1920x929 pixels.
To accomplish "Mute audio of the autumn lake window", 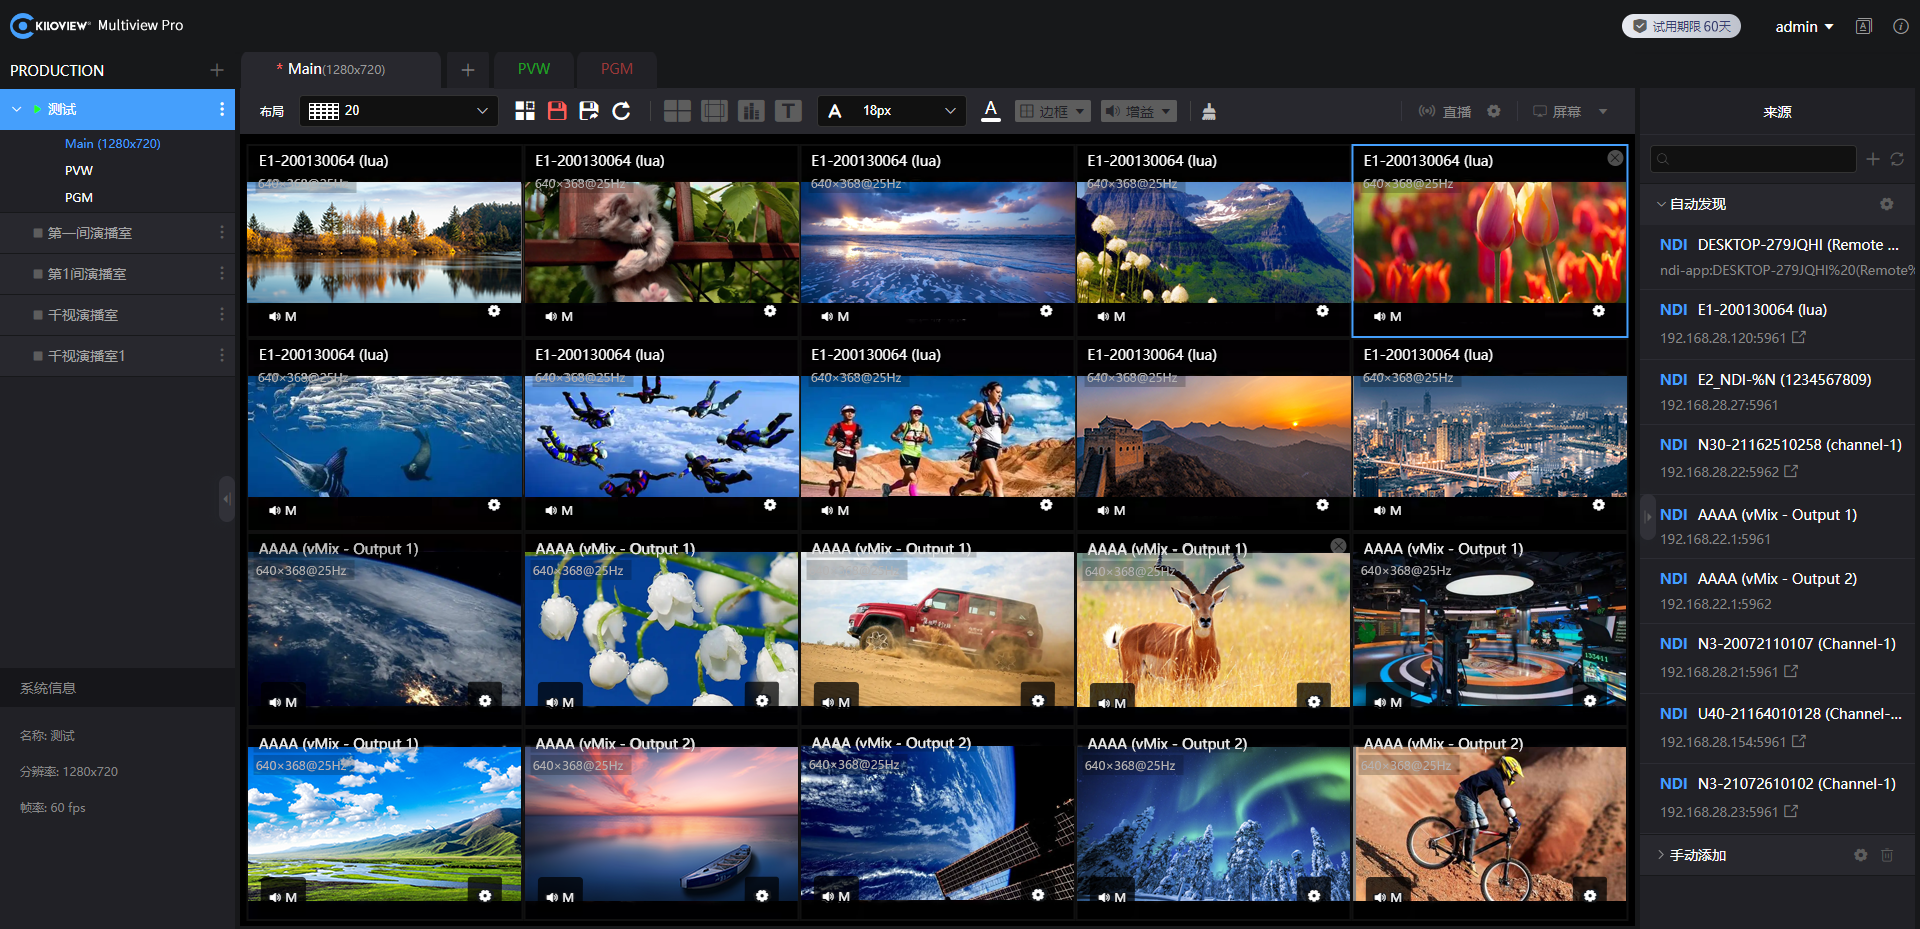I will (275, 317).
